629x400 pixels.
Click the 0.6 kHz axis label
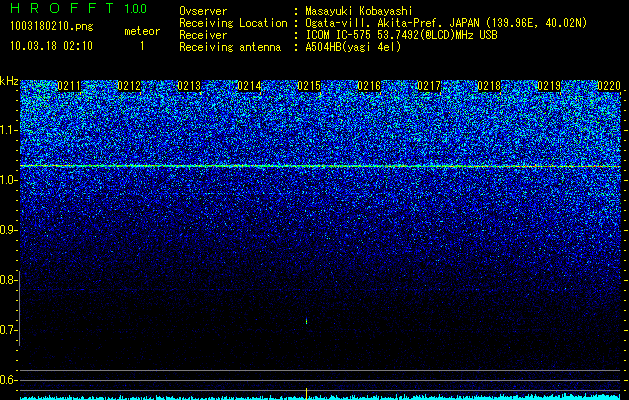(x=8, y=380)
